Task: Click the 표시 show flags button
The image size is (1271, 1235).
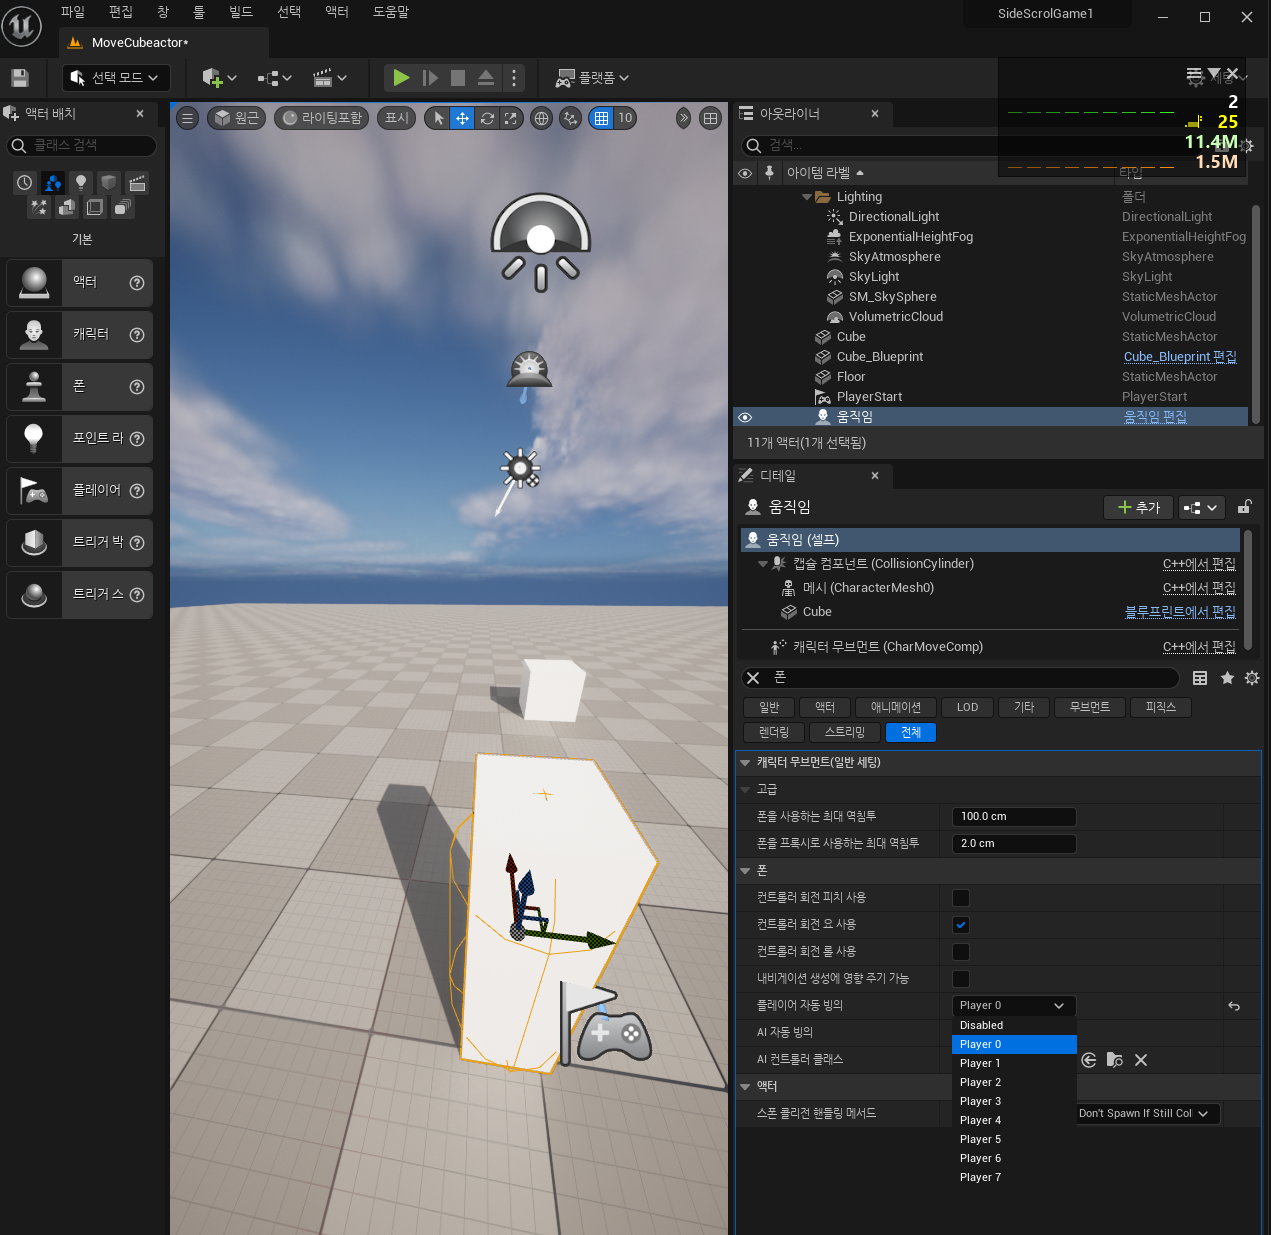Action: click(x=398, y=118)
